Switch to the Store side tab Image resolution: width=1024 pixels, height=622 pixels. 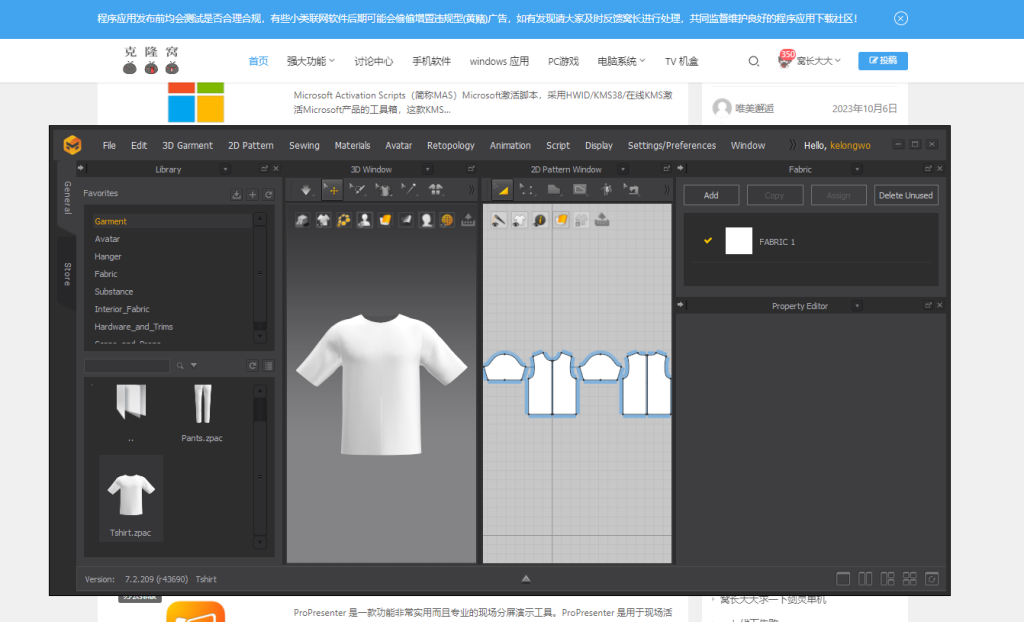pyautogui.click(x=67, y=274)
